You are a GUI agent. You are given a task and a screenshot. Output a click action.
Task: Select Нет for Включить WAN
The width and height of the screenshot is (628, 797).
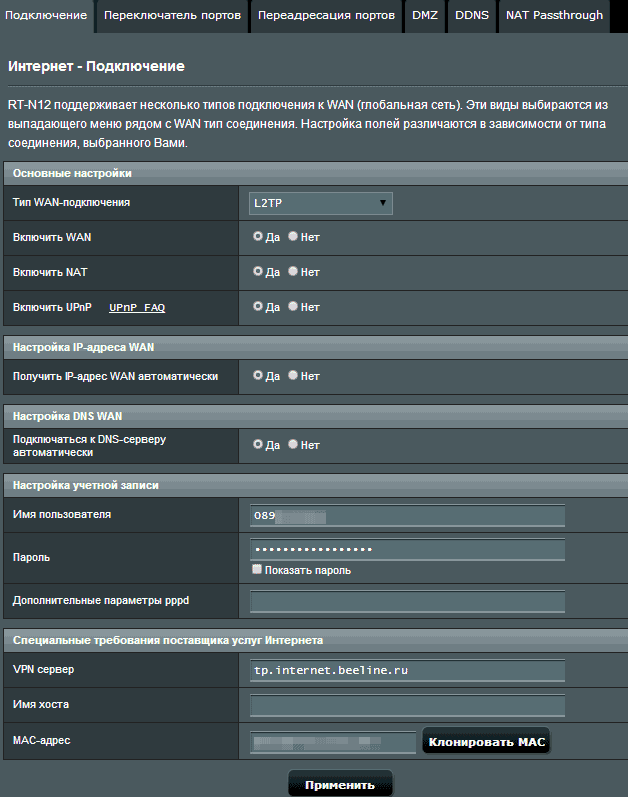coord(293,236)
